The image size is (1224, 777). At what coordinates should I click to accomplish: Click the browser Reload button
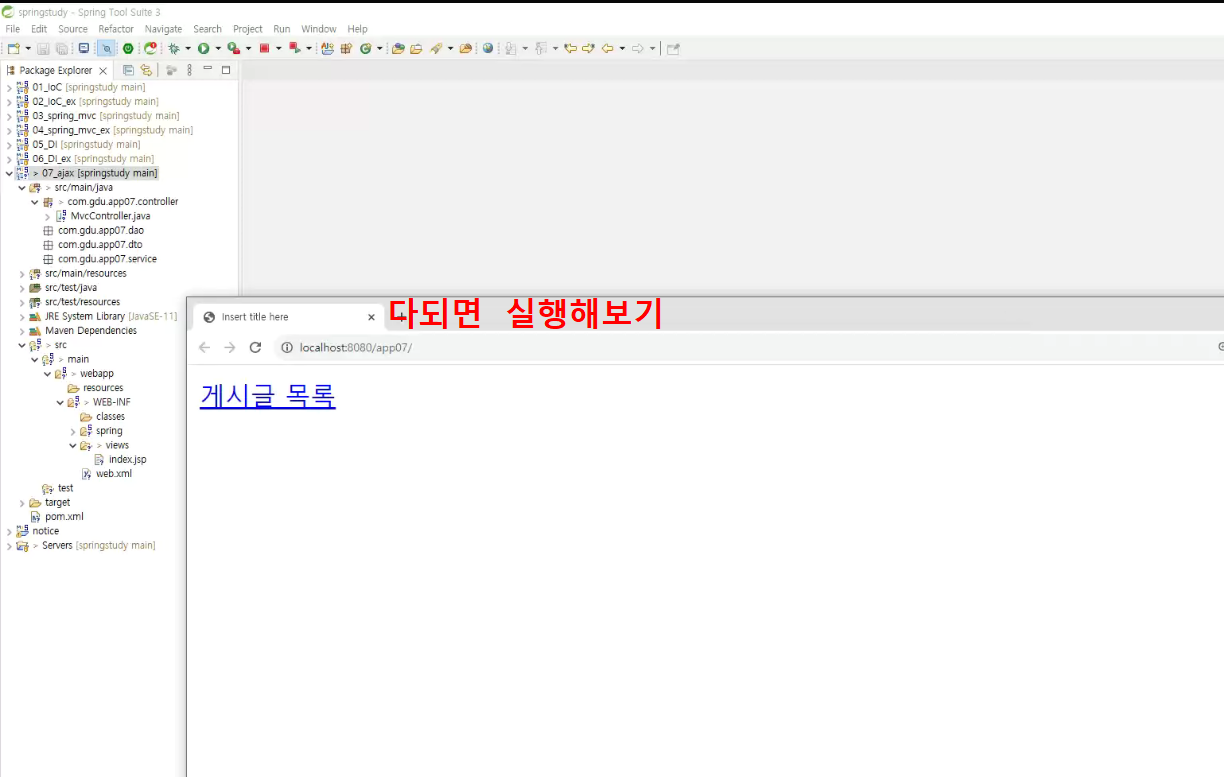click(x=255, y=347)
